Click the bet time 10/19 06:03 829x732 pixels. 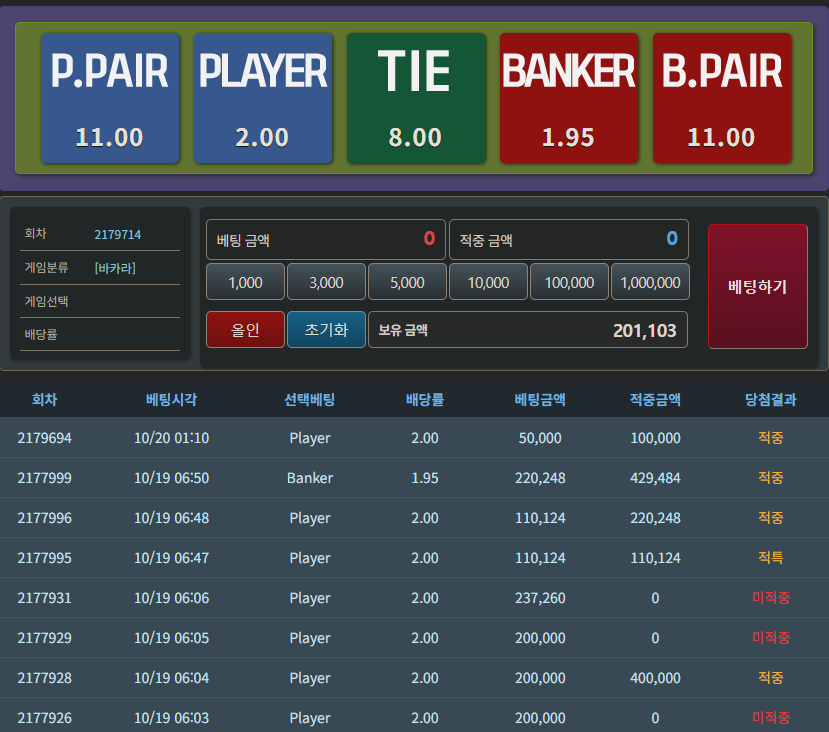[x=171, y=718]
